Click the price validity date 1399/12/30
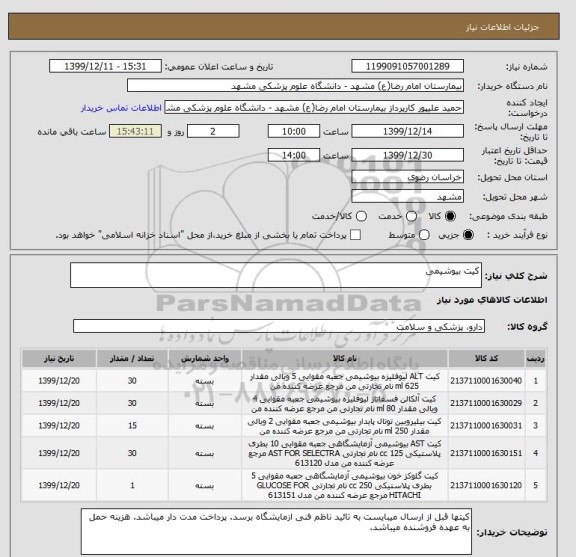 (407, 155)
